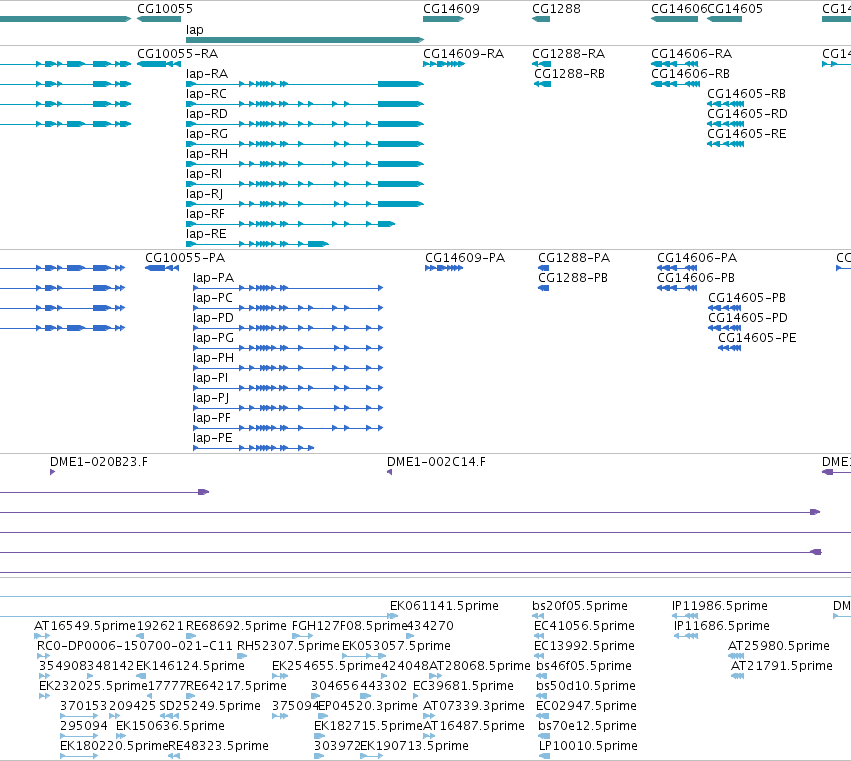Click the lap-RD transcript label
This screenshot has width=851, height=761.
tap(206, 114)
